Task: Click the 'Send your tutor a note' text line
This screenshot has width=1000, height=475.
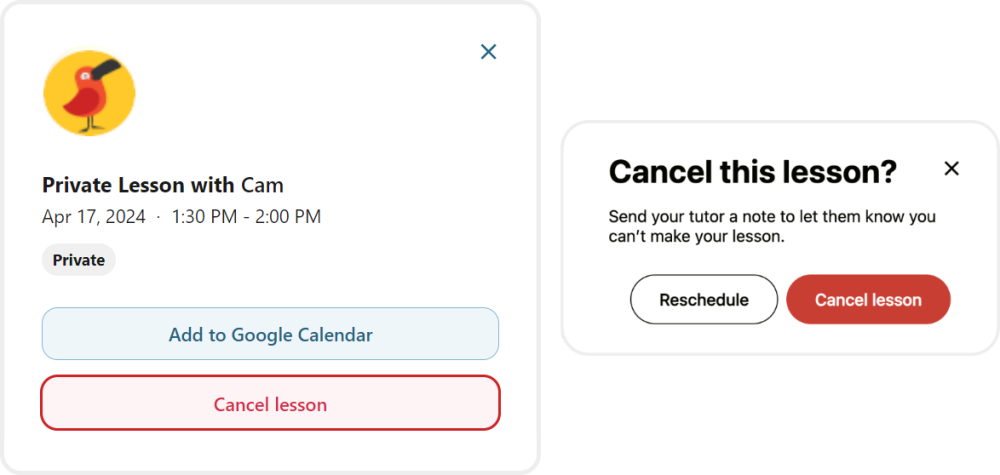Action: 771,216
